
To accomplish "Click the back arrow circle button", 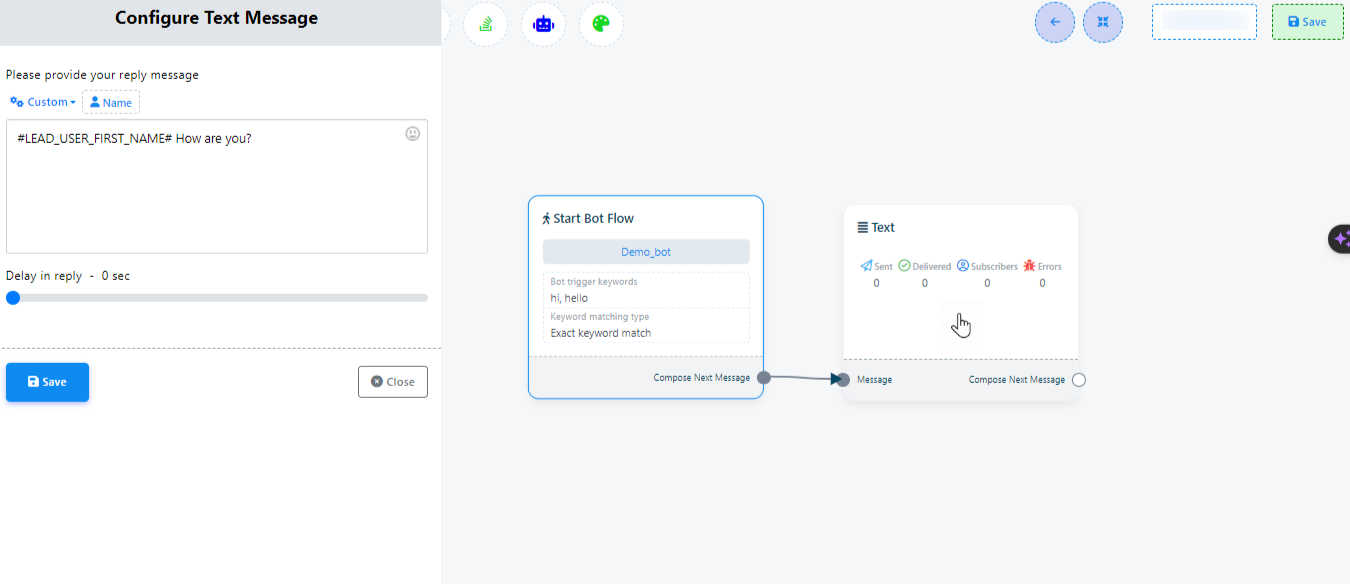I will [x=1055, y=22].
